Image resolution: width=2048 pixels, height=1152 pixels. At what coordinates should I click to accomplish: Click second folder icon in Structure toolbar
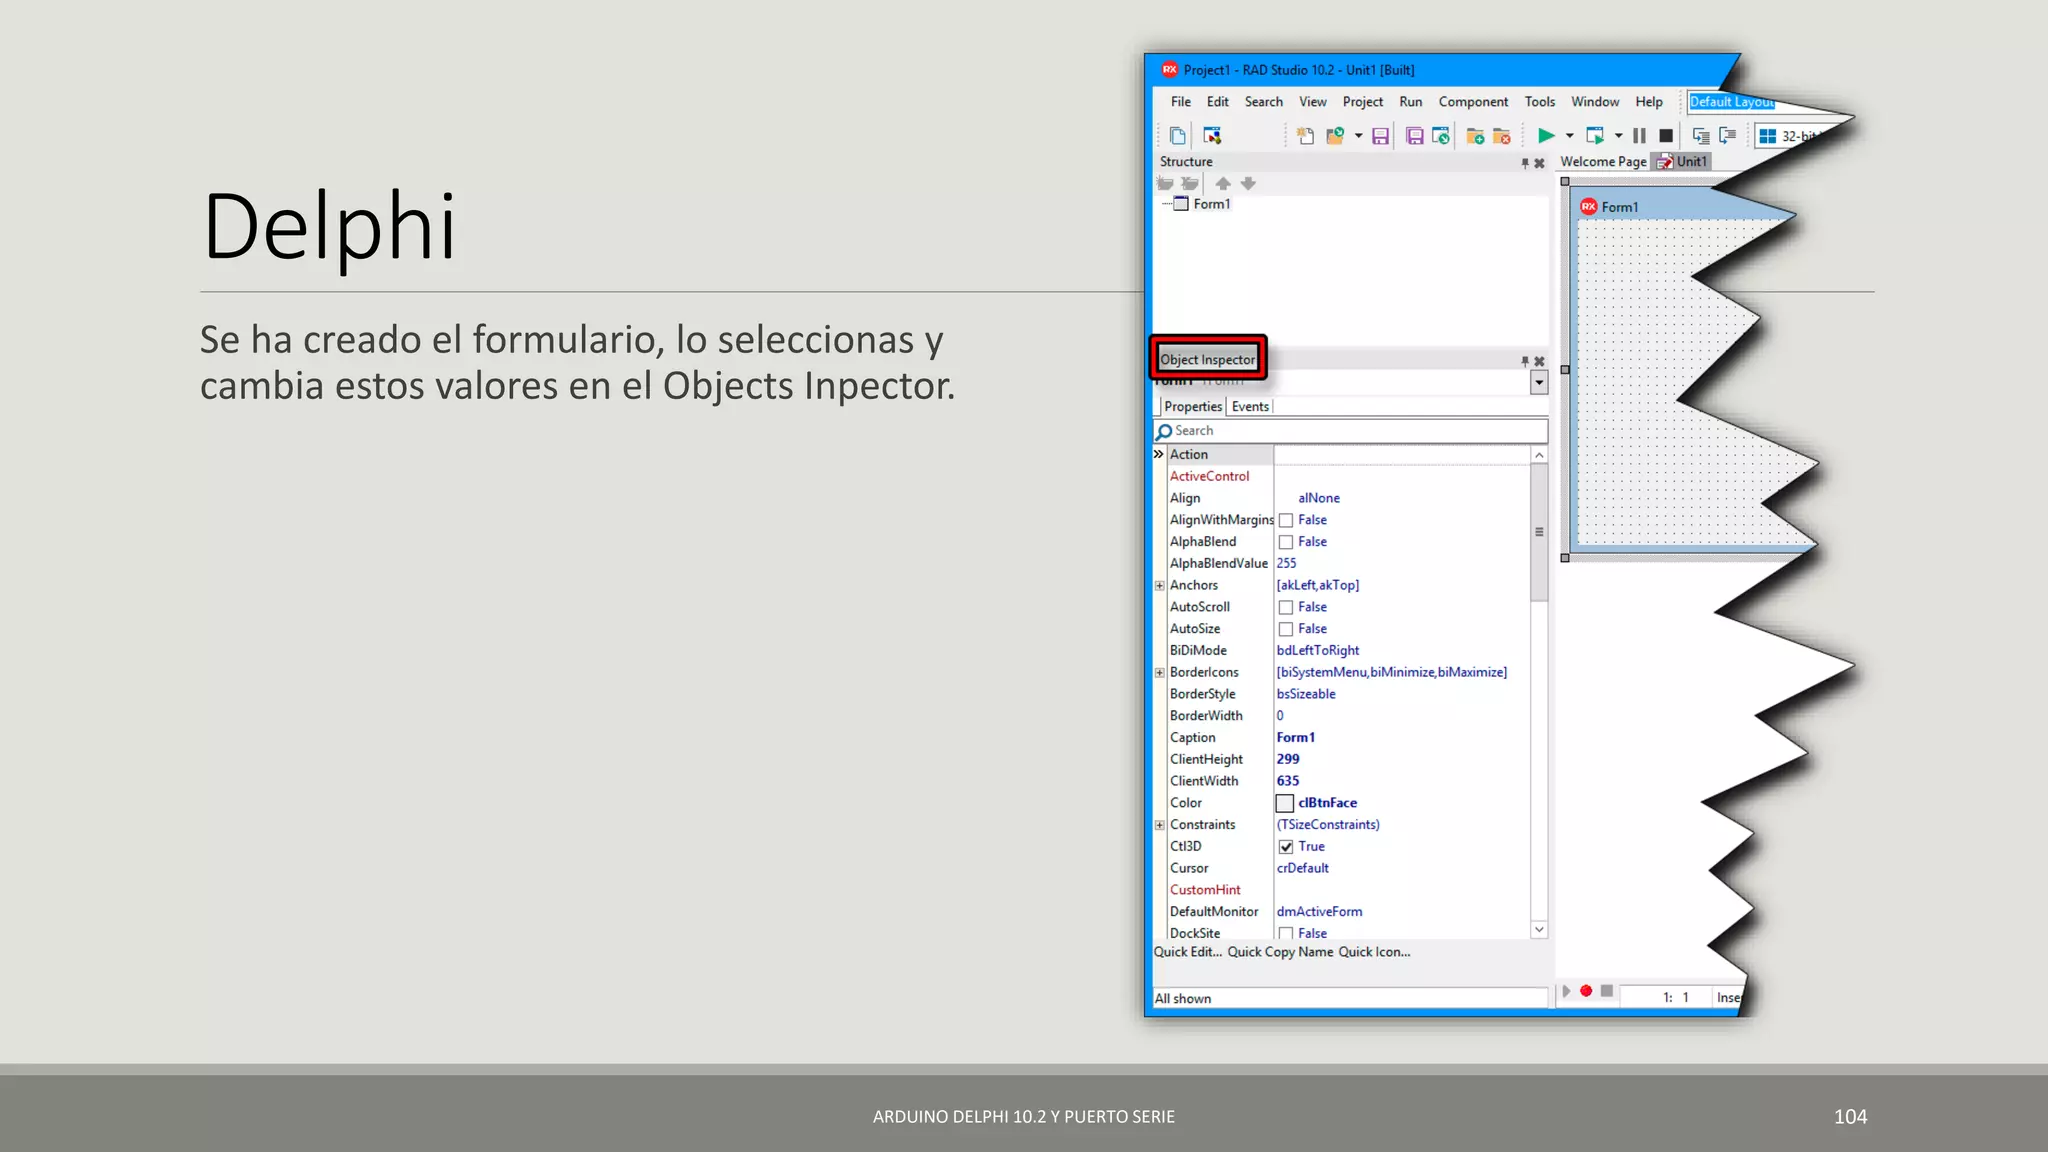coord(1189,183)
